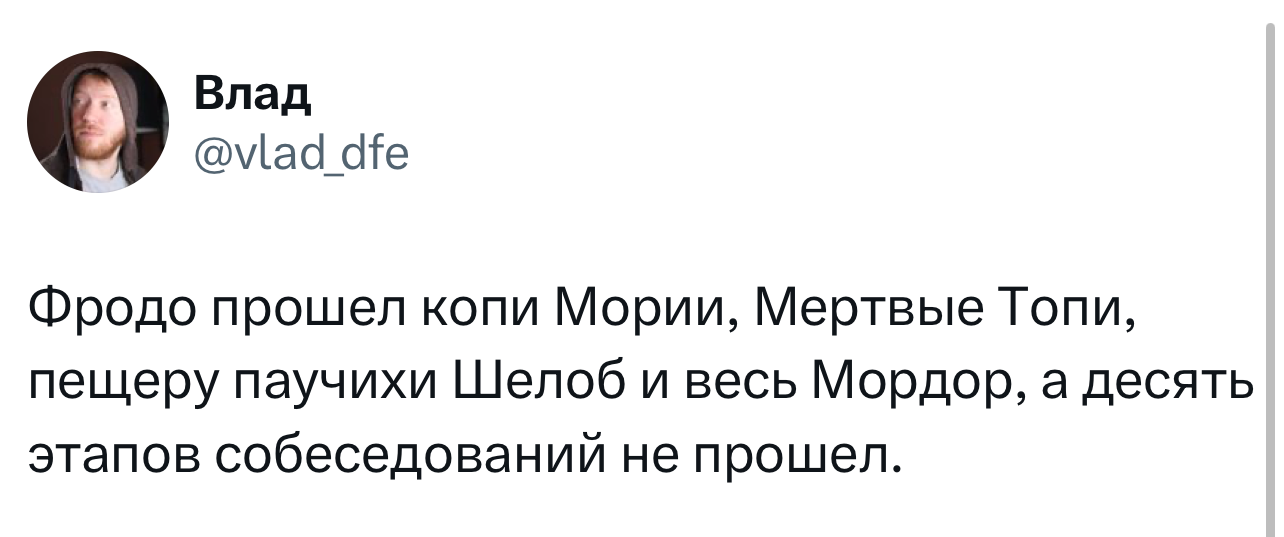
Task: Open Влад's profile avatar photo
Action: [98, 121]
